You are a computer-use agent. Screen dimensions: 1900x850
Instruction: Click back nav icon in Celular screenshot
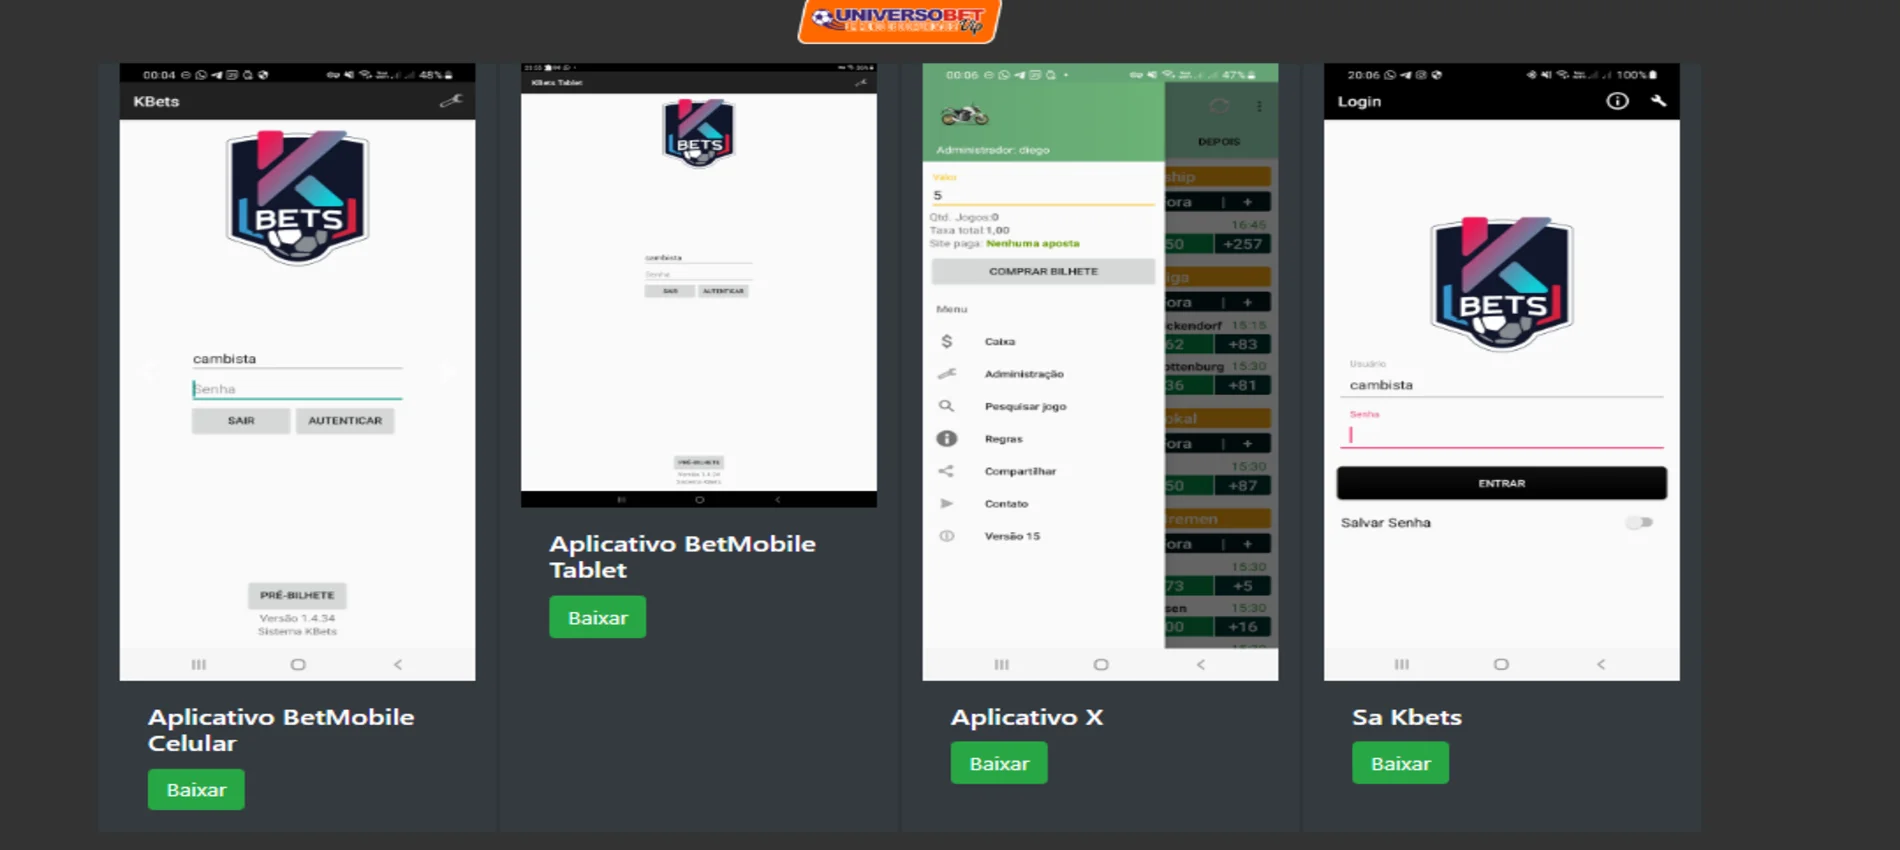(398, 664)
